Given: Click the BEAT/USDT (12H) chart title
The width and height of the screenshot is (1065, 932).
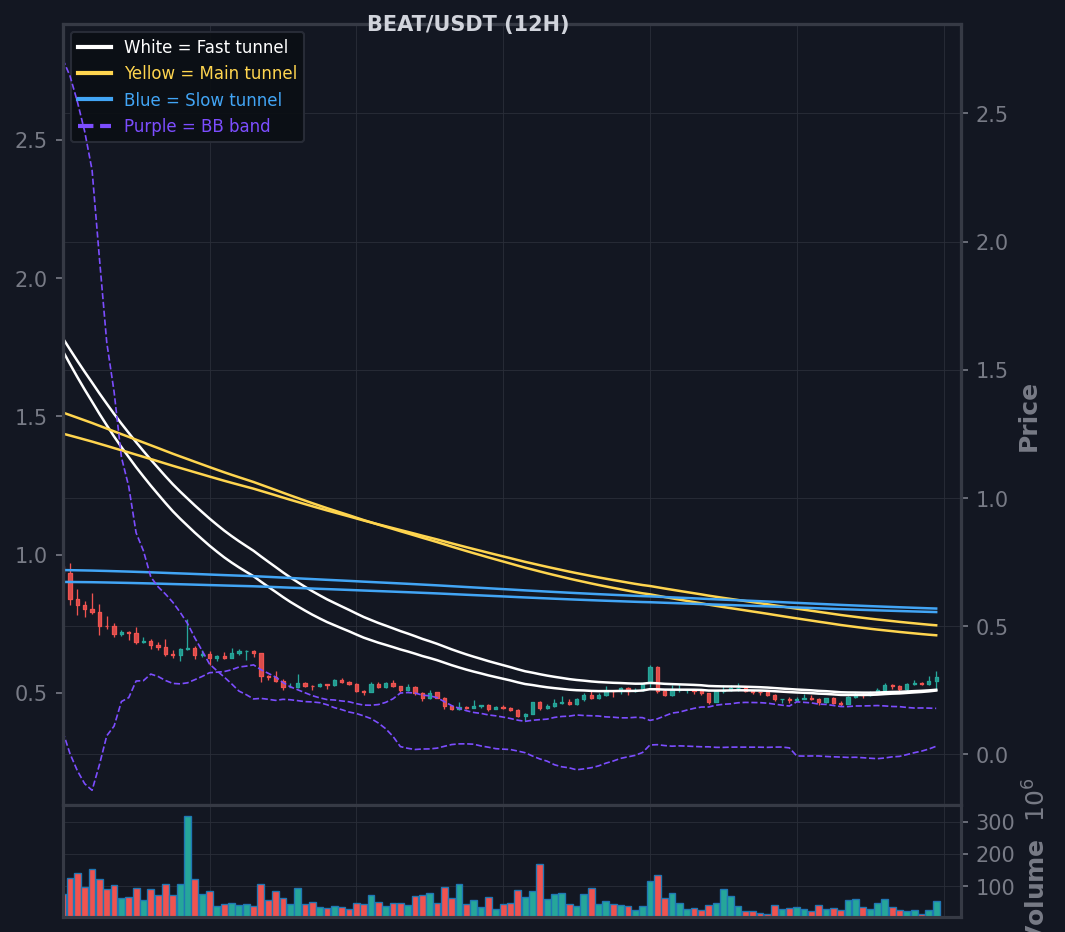Looking at the screenshot, I should (x=468, y=24).
